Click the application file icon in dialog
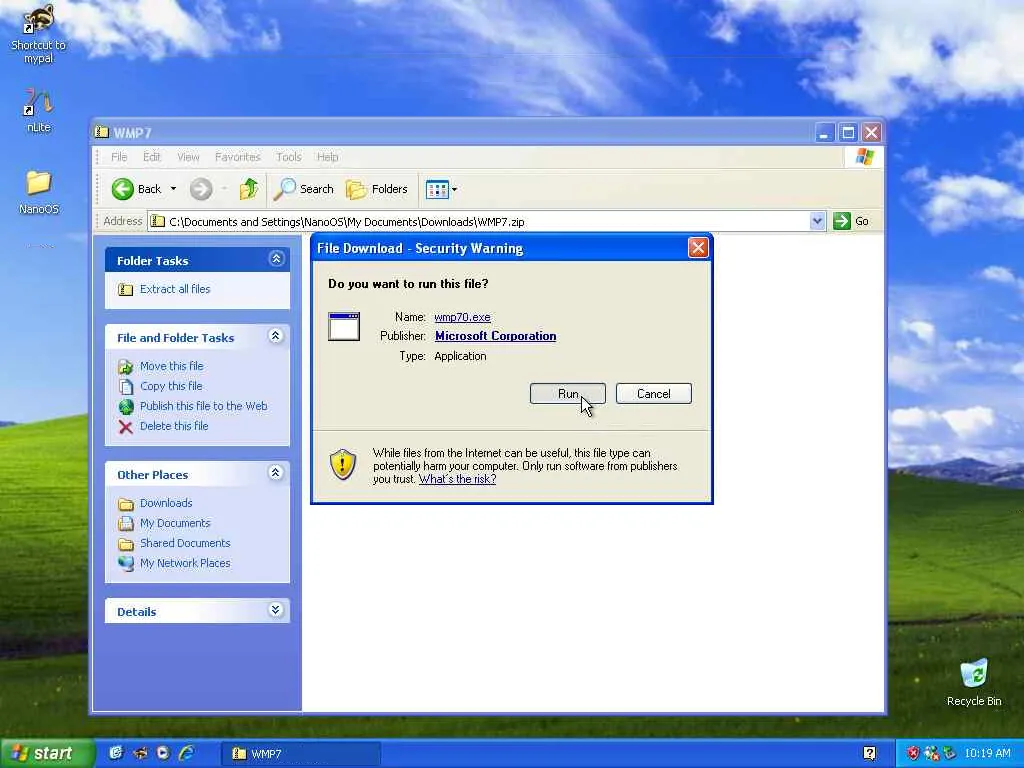The width and height of the screenshot is (1024, 768). coord(344,327)
